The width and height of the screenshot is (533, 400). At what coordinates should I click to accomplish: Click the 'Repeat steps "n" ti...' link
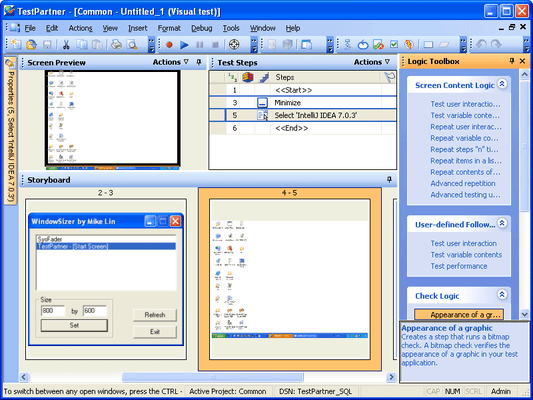tap(464, 150)
